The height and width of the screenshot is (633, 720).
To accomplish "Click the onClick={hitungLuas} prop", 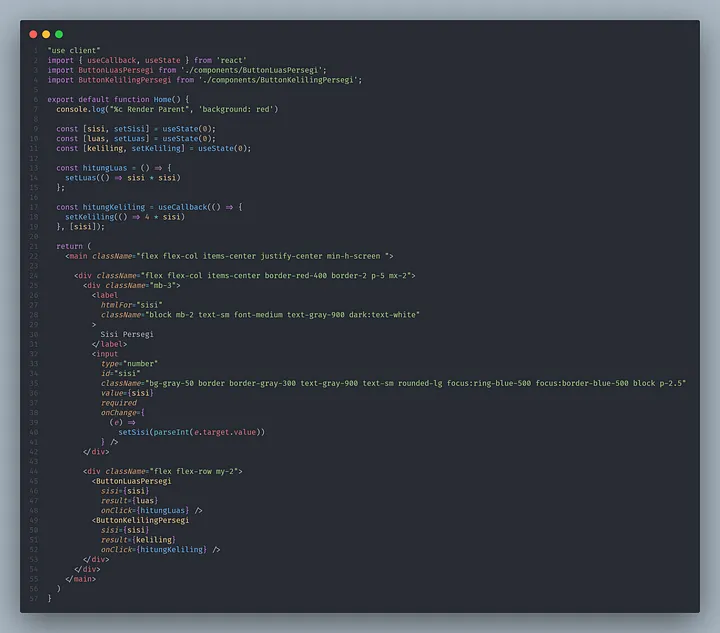I will click(x=145, y=510).
